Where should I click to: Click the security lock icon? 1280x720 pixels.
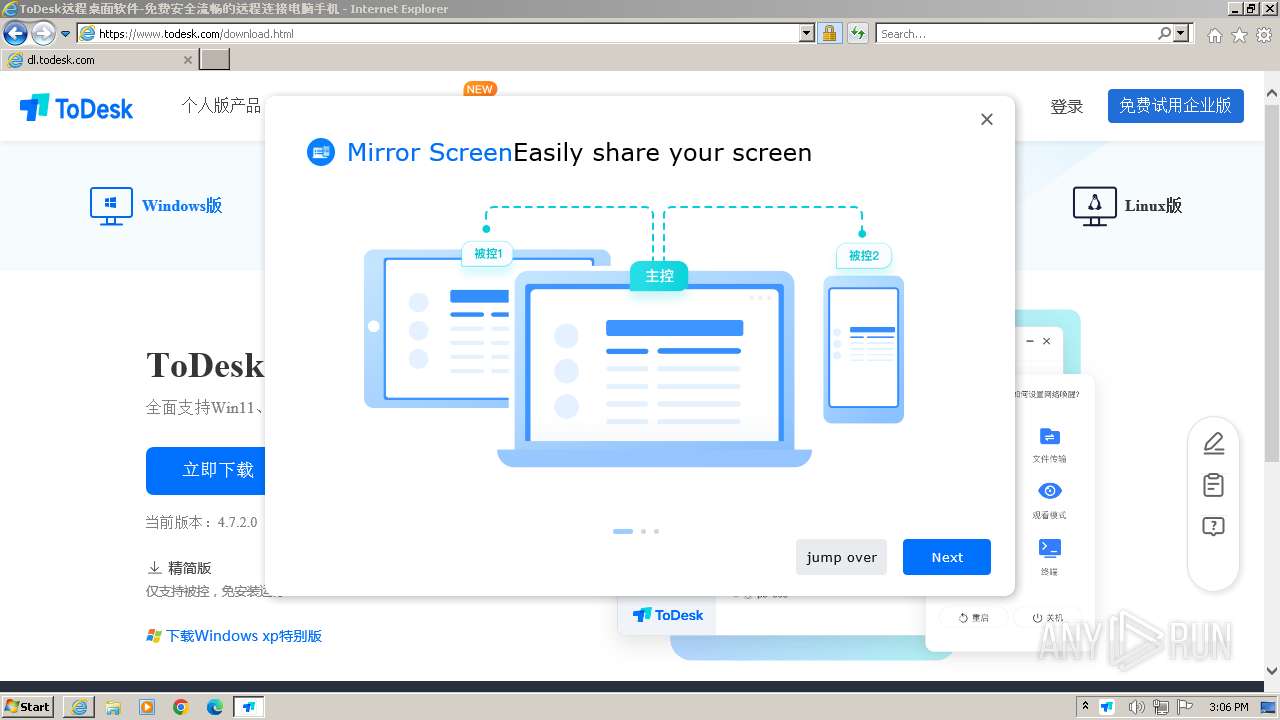click(x=829, y=33)
